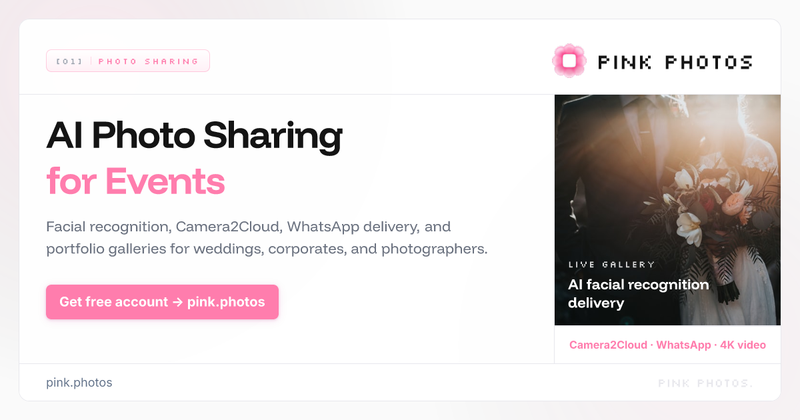
Task: Click the AI Photo Sharing headline
Action: (194, 136)
